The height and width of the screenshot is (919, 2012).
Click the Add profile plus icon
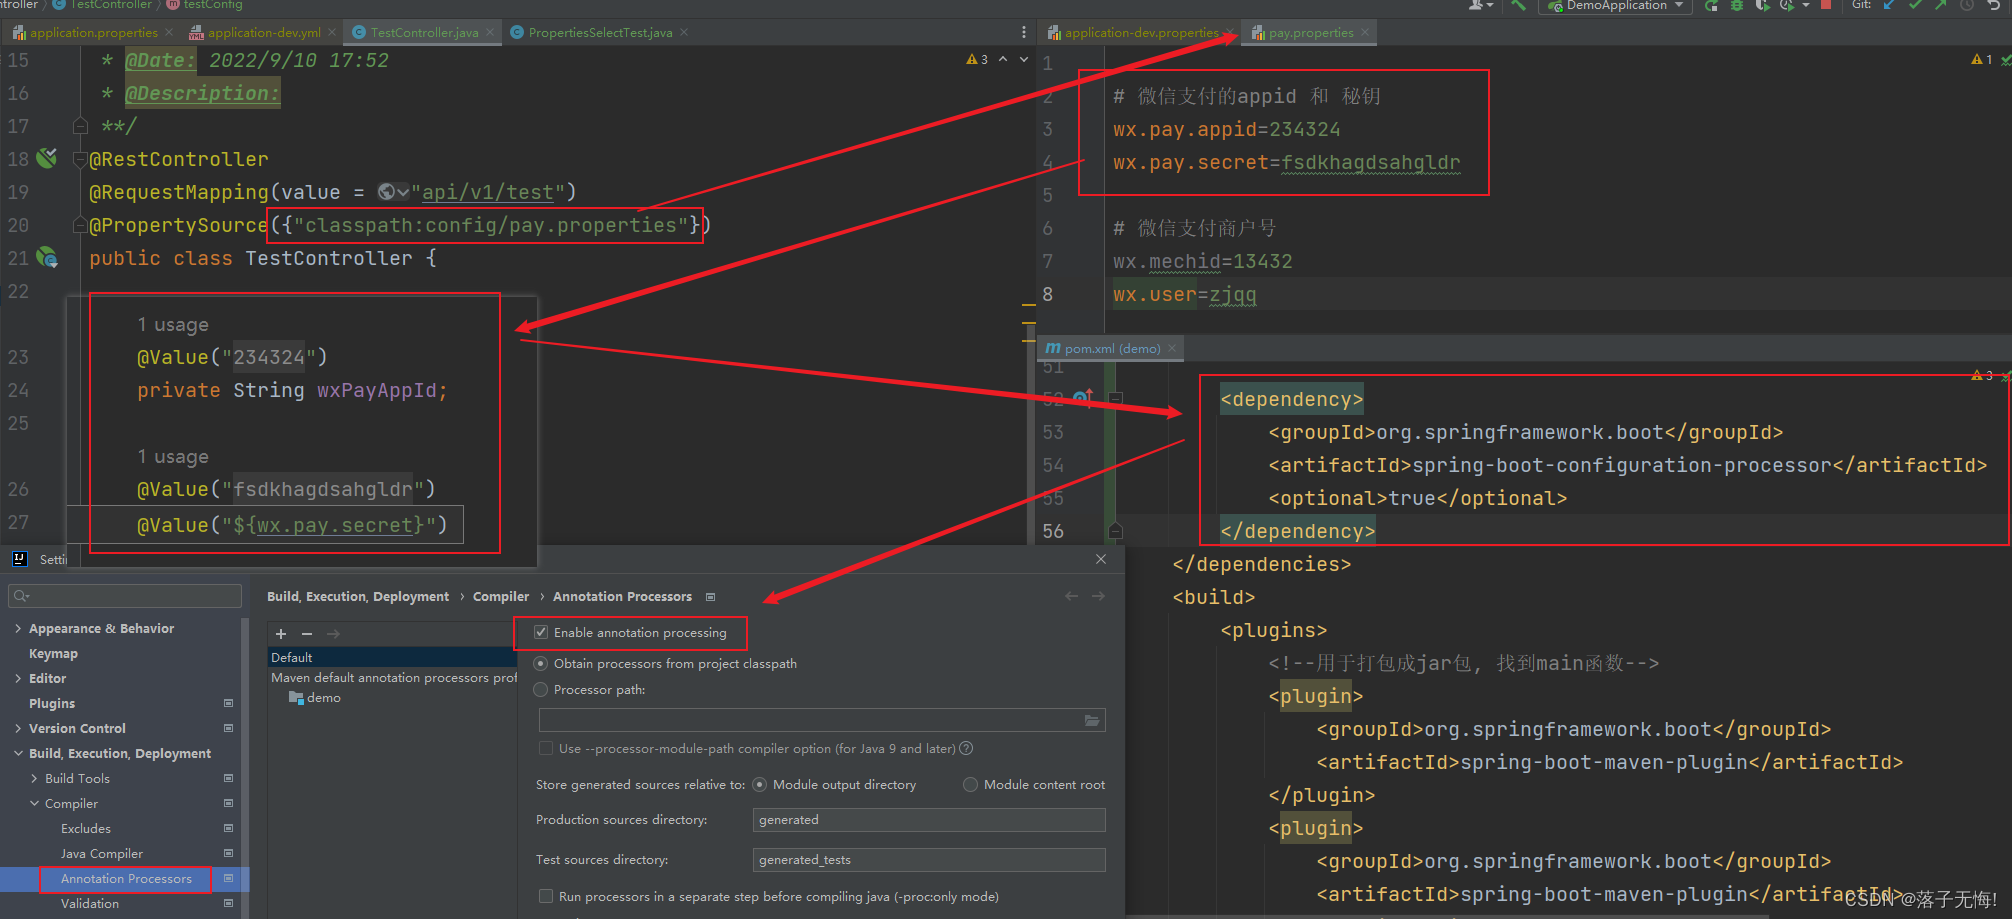(281, 634)
